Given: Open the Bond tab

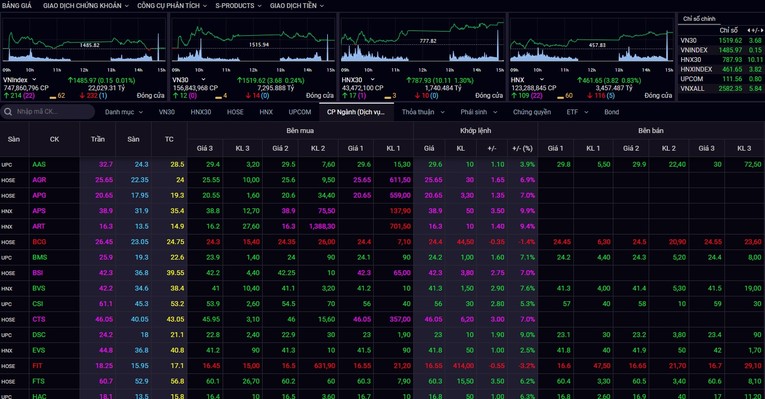Looking at the screenshot, I should pos(611,112).
